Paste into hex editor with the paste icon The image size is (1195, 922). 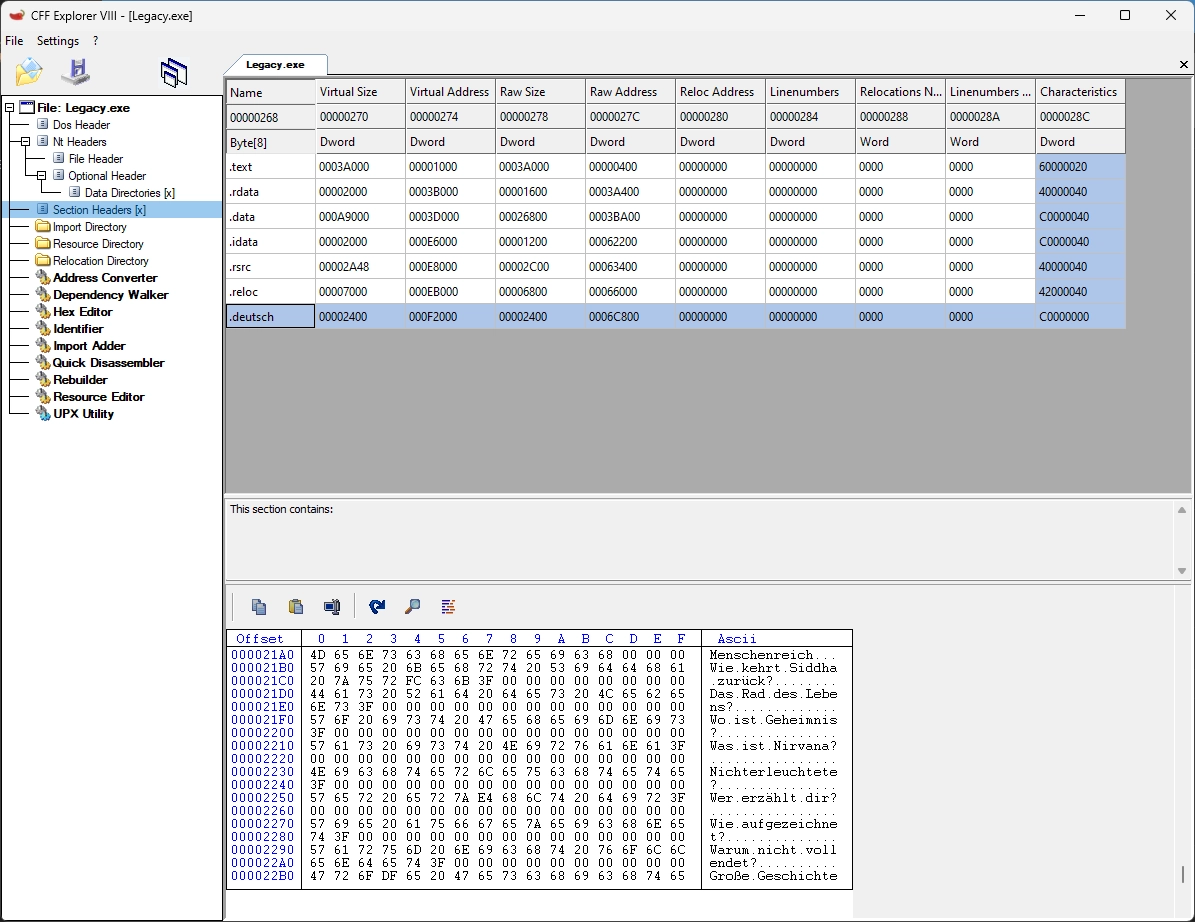[x=296, y=607]
